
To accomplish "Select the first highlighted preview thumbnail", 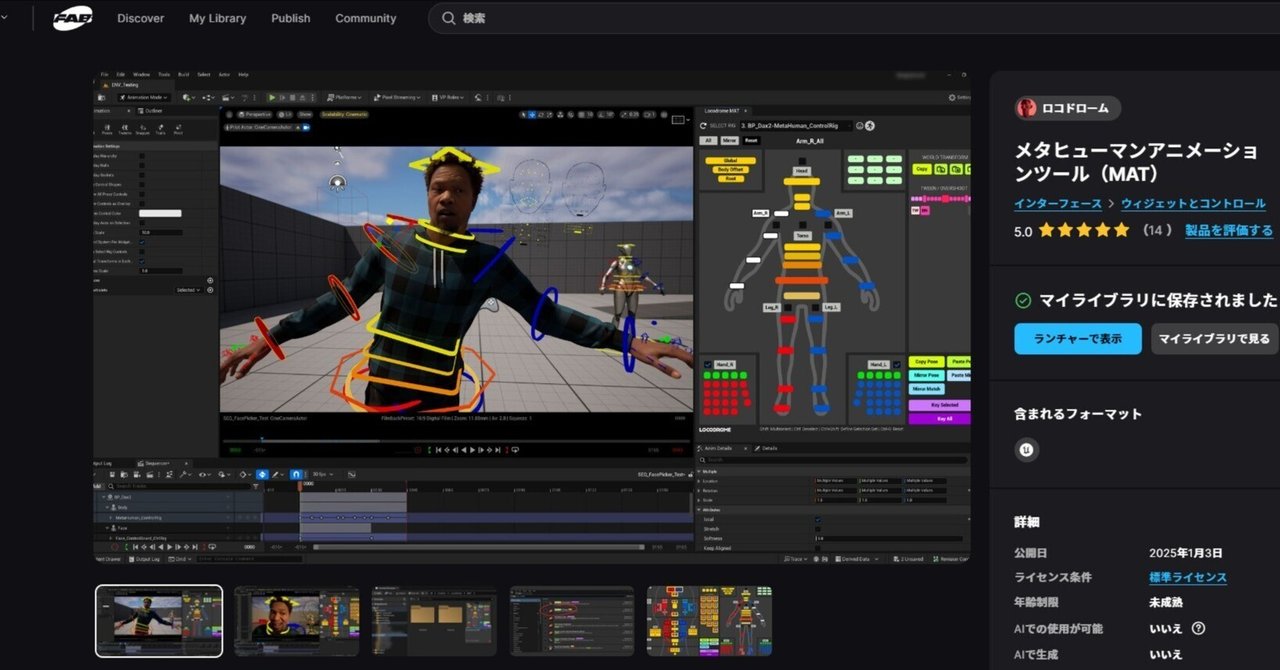I will pyautogui.click(x=159, y=621).
